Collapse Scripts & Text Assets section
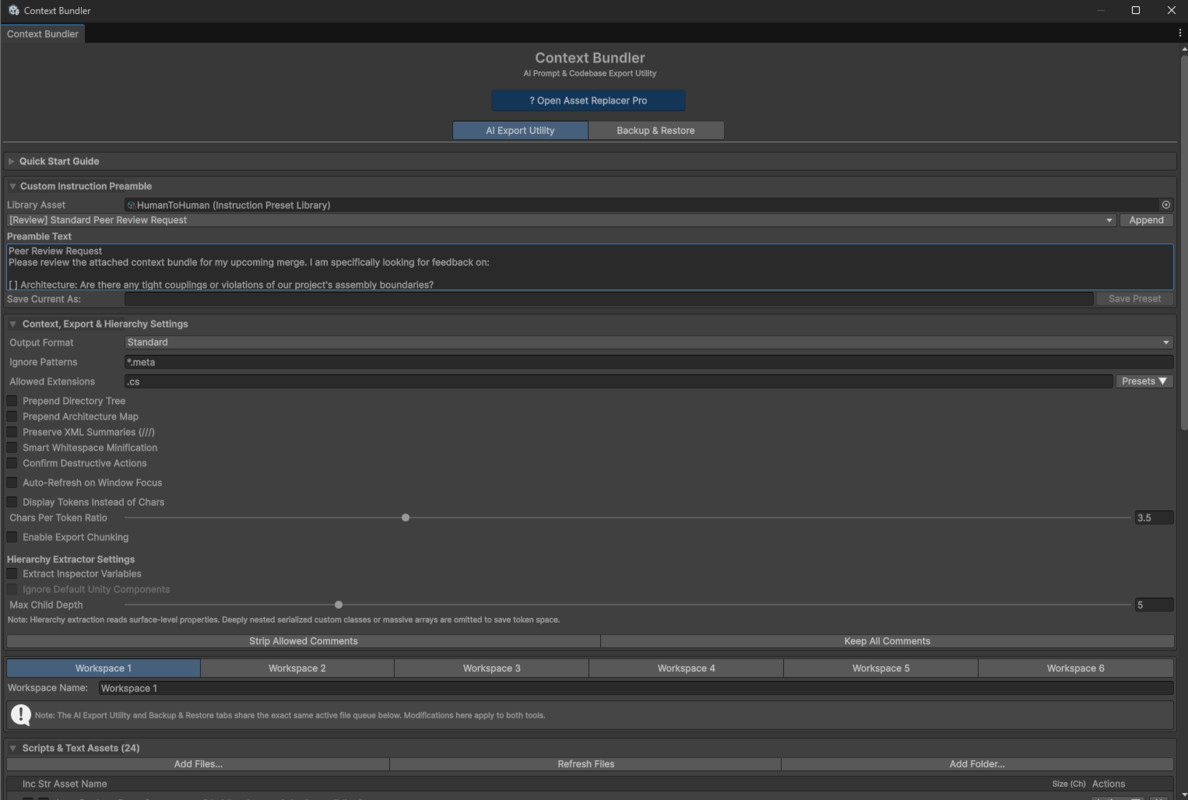 [x=12, y=748]
